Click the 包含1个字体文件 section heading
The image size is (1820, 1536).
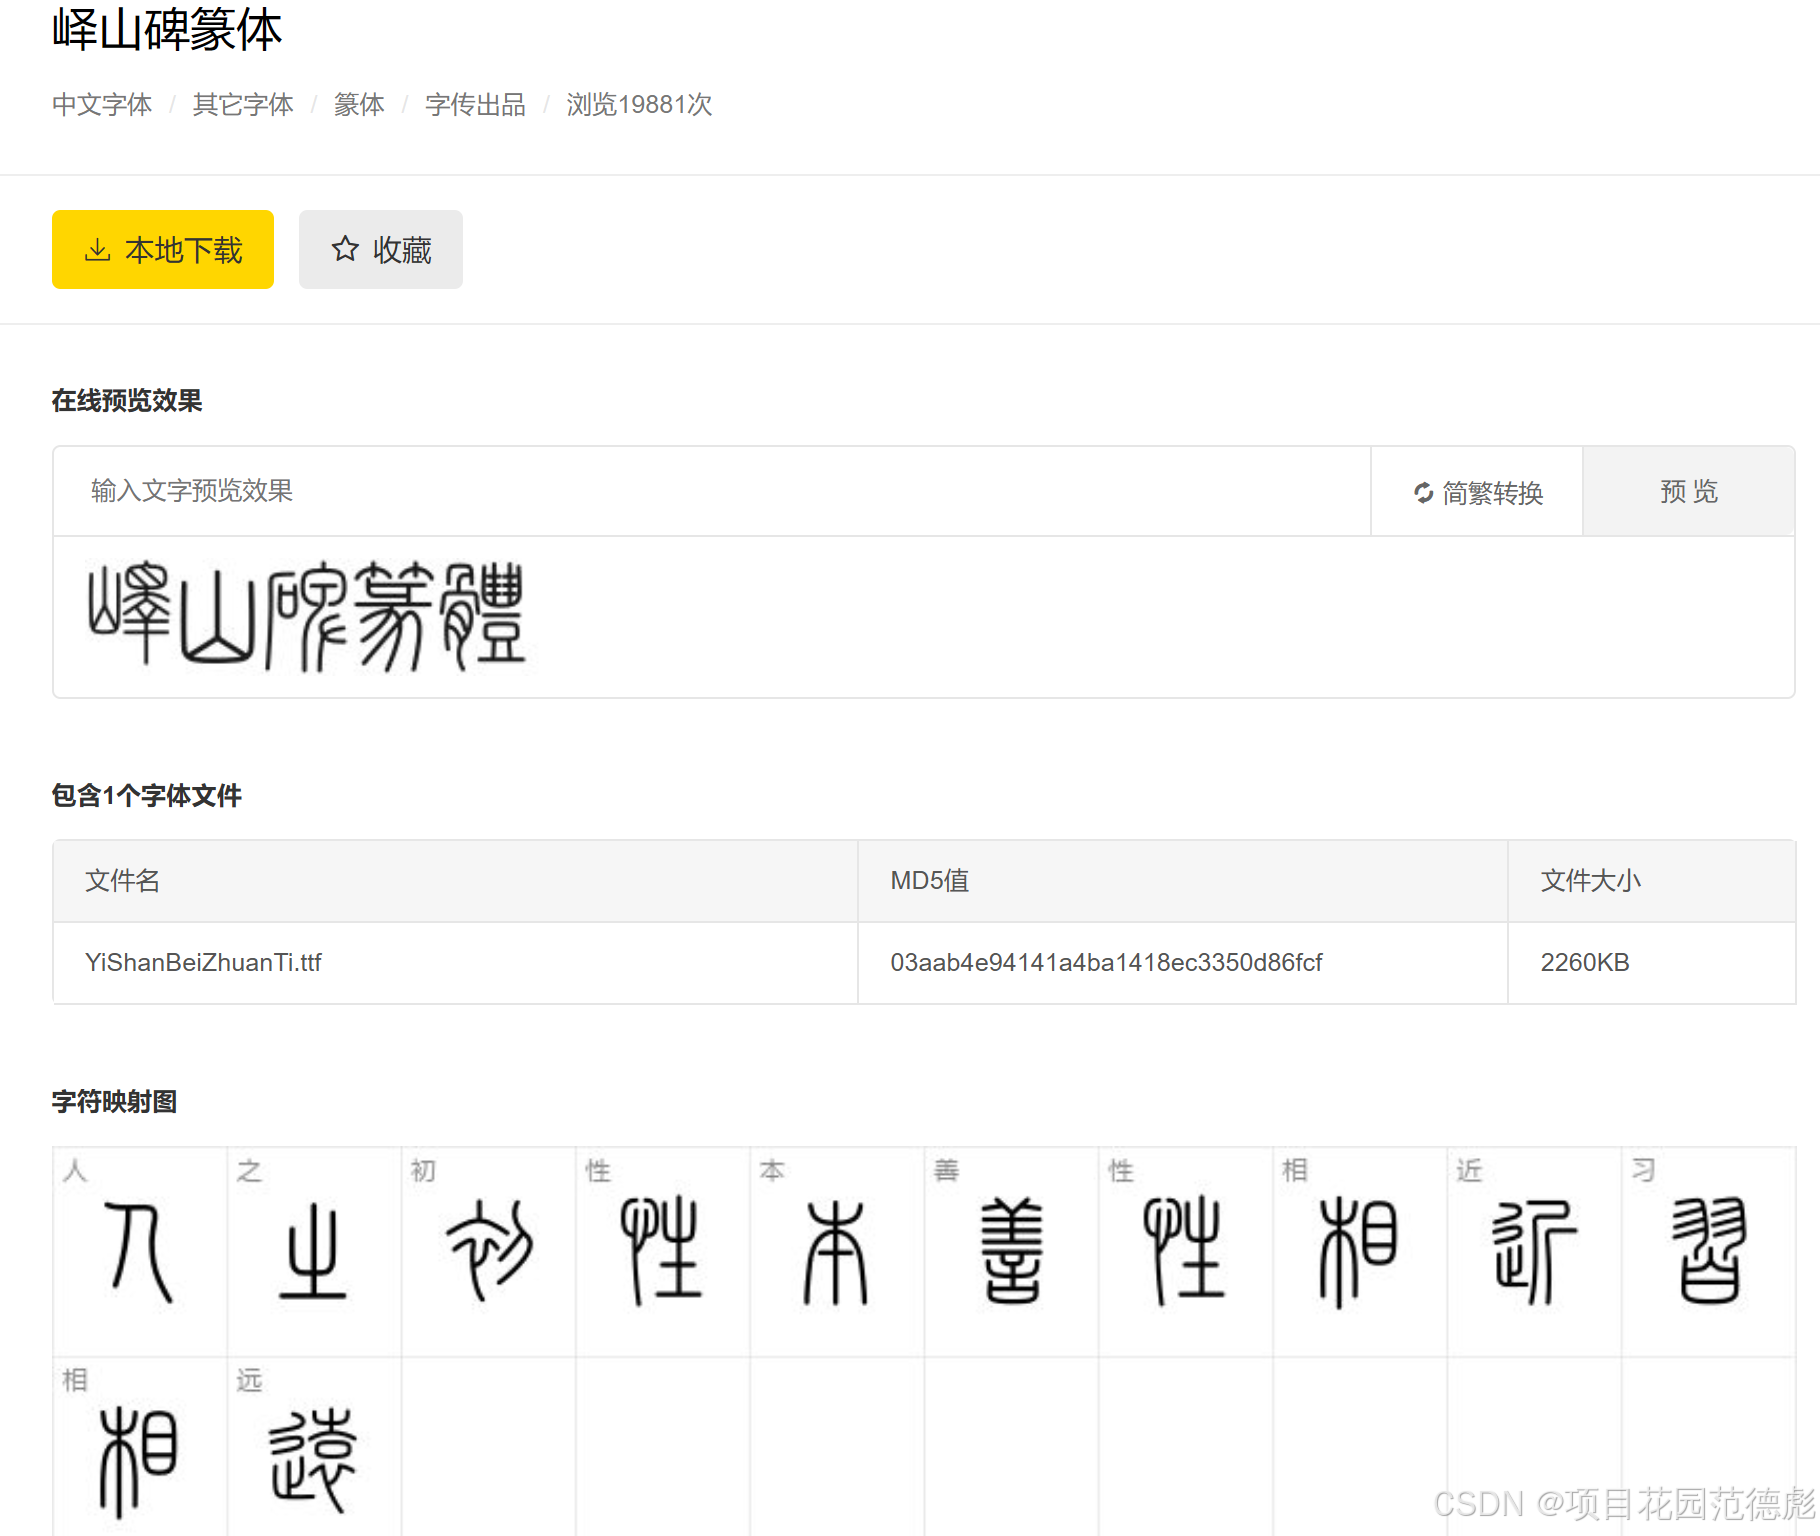point(147,796)
